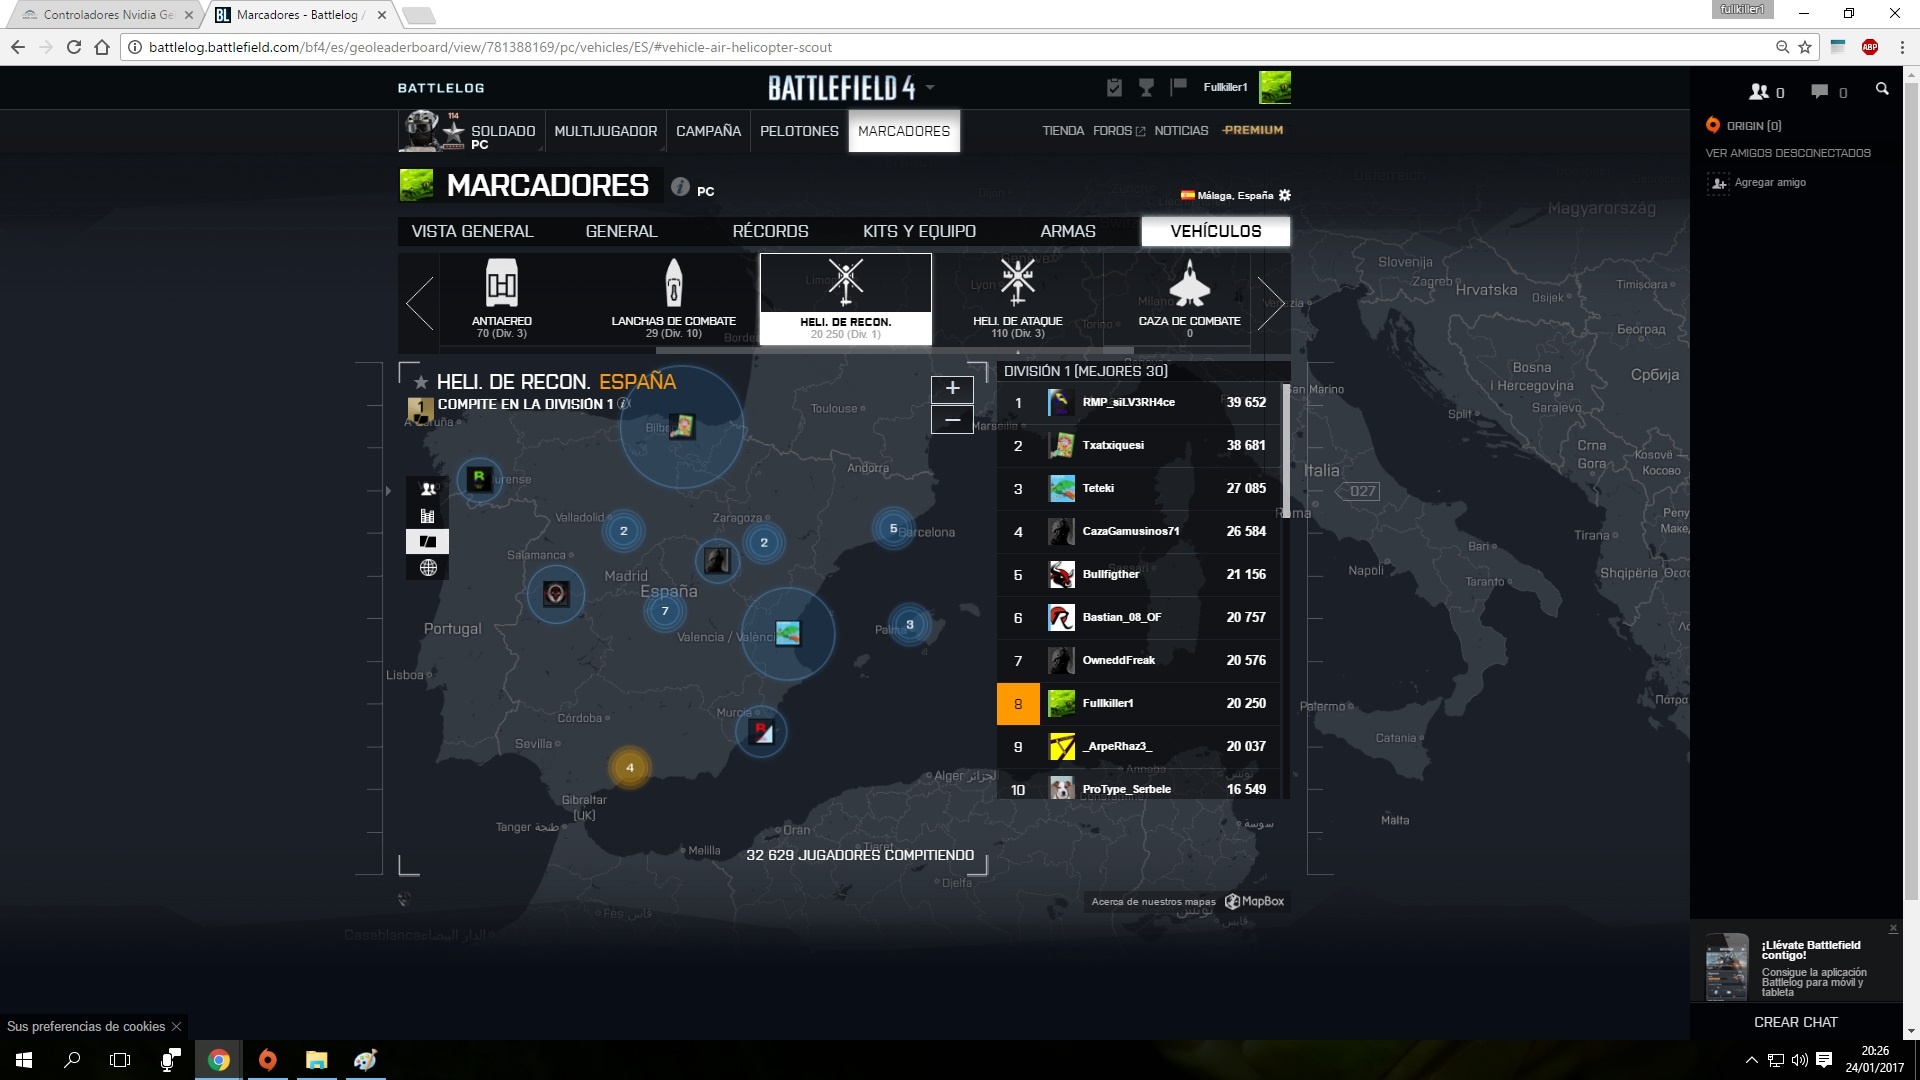The height and width of the screenshot is (1080, 1920).
Task: Click the orange cluster marker with 4
Action: point(630,768)
